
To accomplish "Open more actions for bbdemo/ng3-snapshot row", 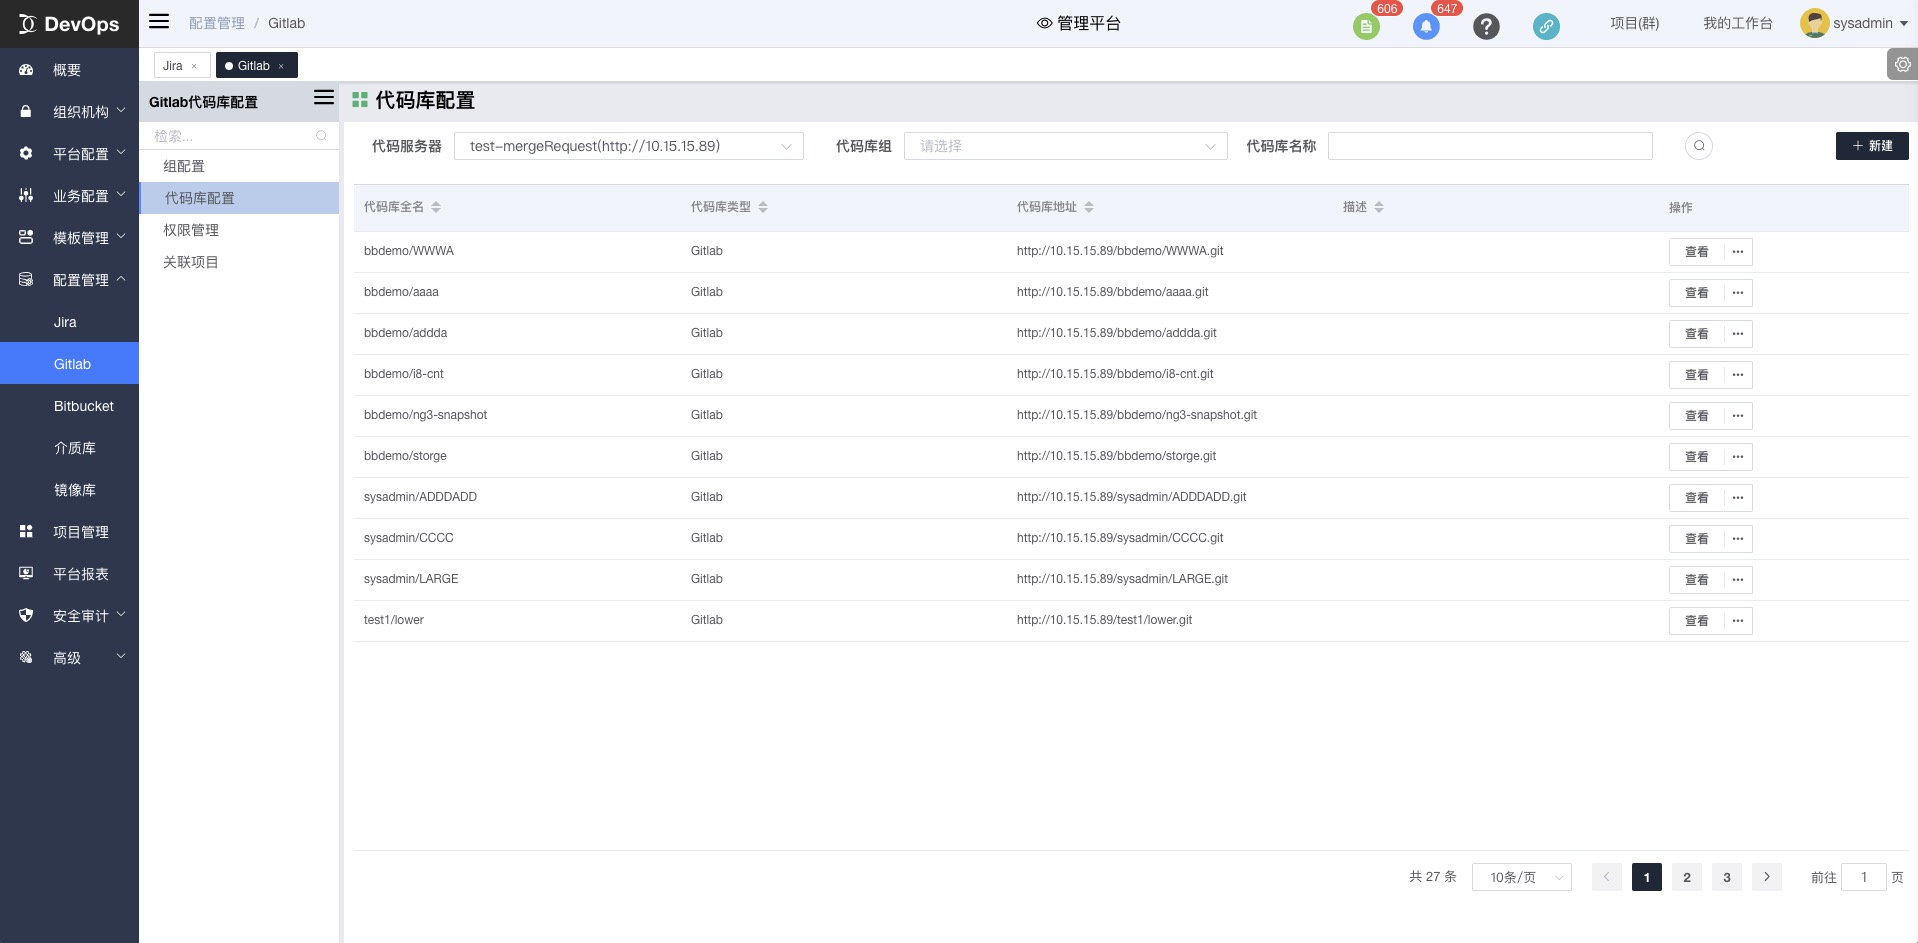I will tap(1738, 416).
